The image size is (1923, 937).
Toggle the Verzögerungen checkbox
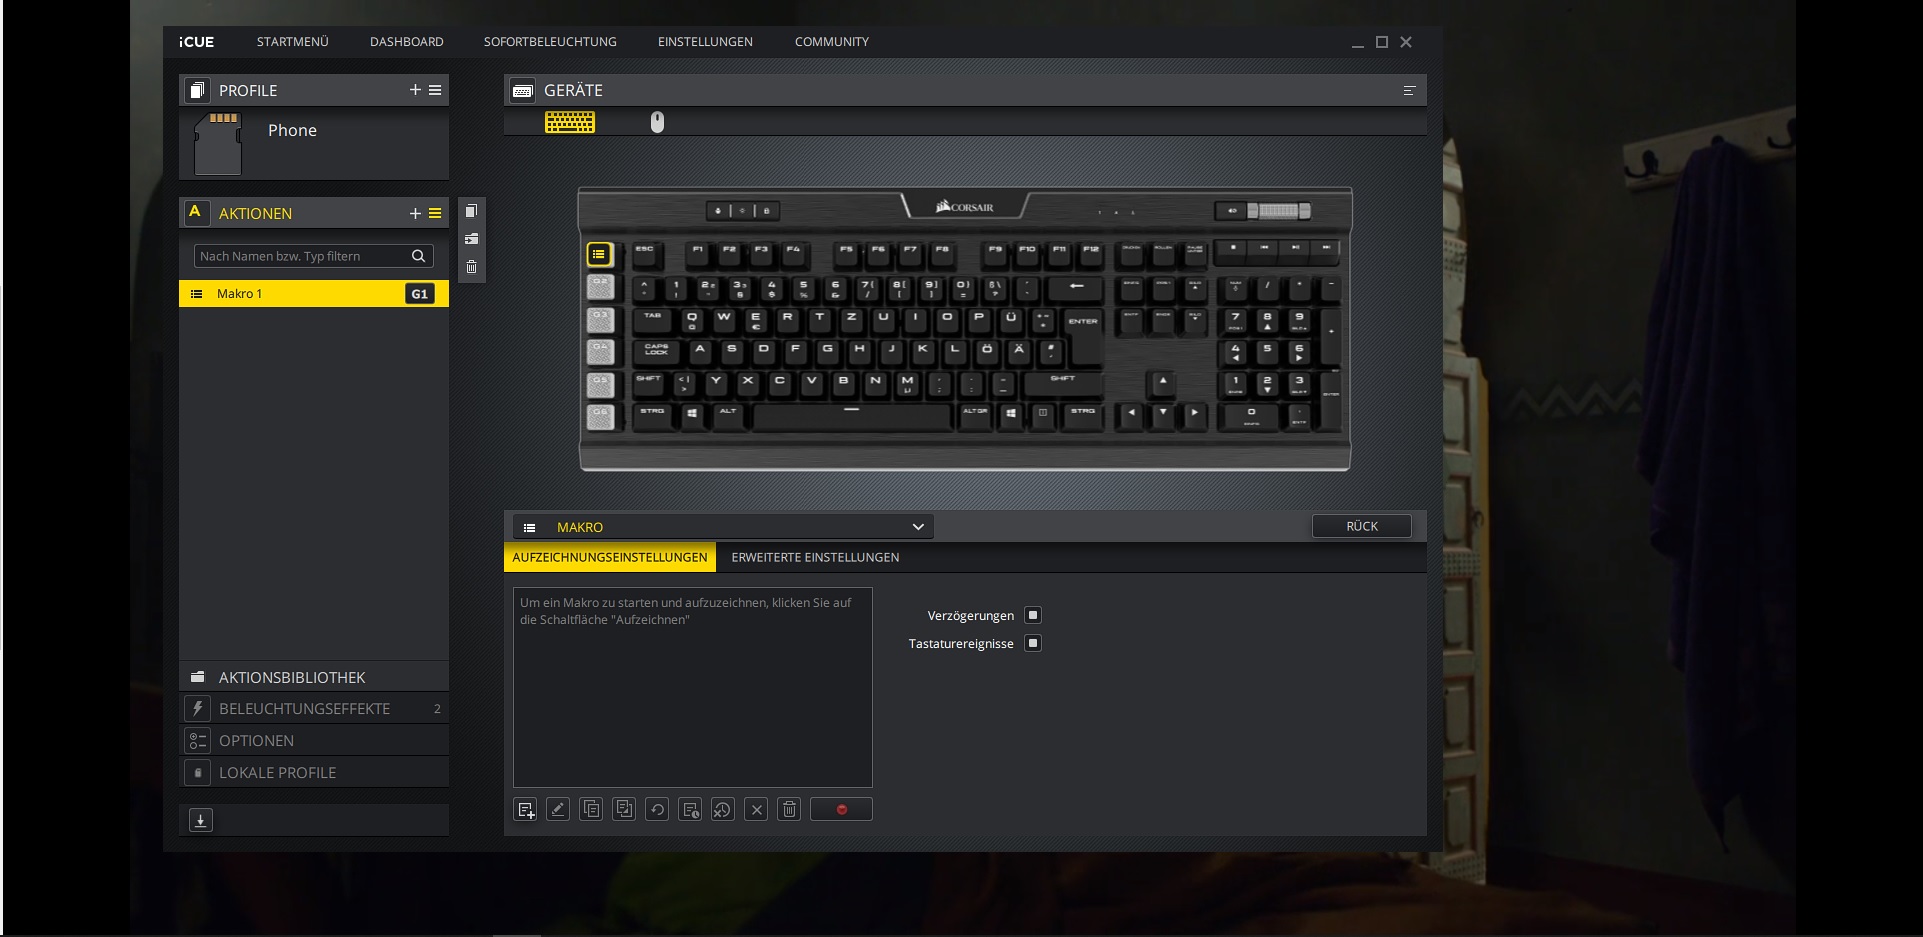click(x=1033, y=615)
